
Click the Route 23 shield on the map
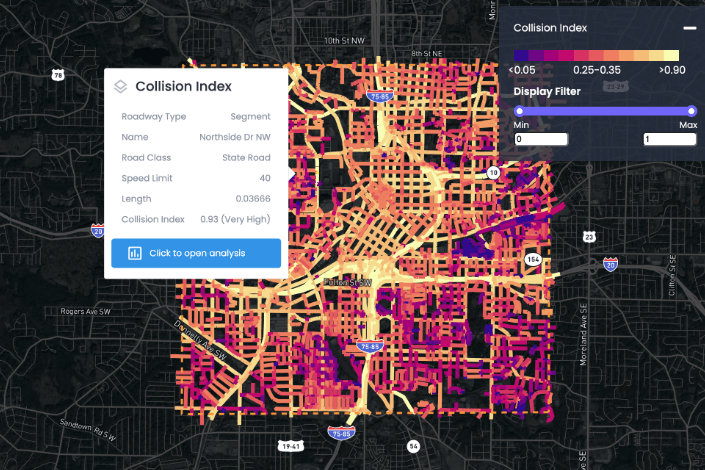pos(589,236)
